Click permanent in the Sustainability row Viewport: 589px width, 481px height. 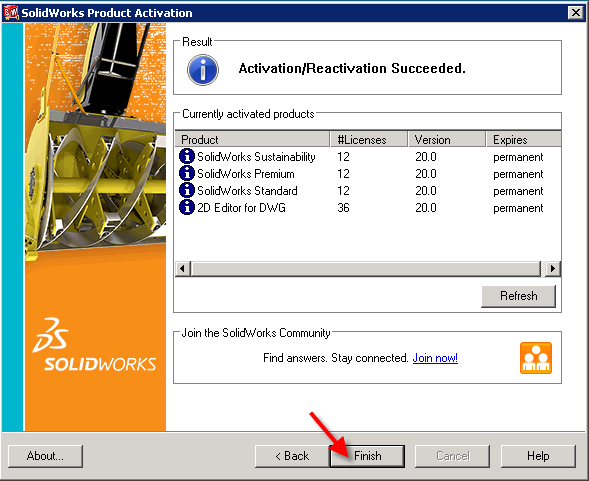tap(518, 157)
